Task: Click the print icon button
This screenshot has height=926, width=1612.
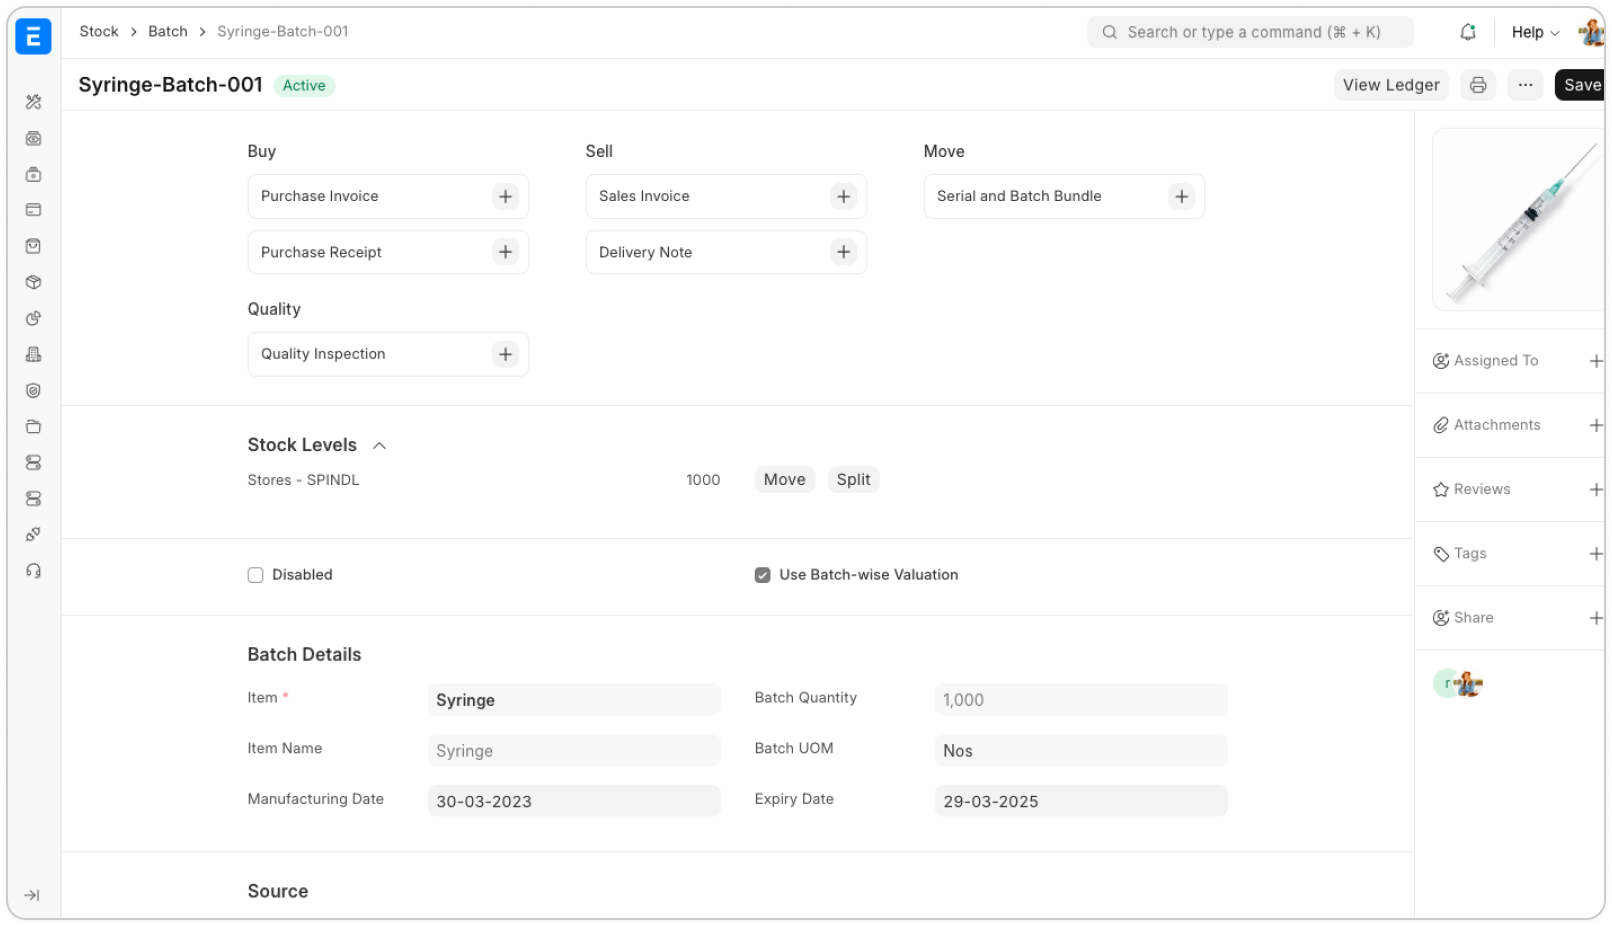Action: coord(1477,85)
